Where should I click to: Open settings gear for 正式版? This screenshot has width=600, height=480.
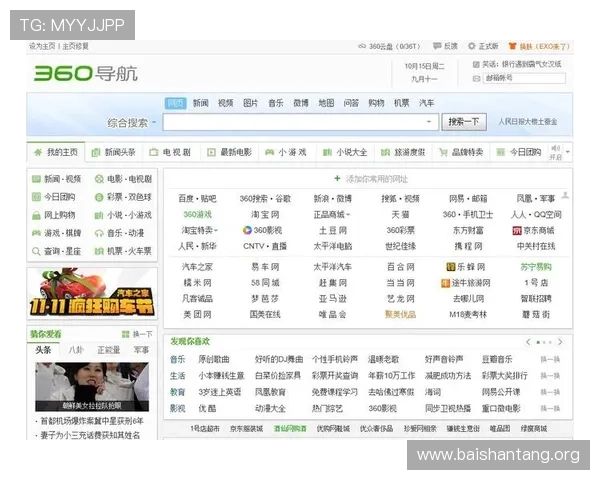[x=472, y=46]
